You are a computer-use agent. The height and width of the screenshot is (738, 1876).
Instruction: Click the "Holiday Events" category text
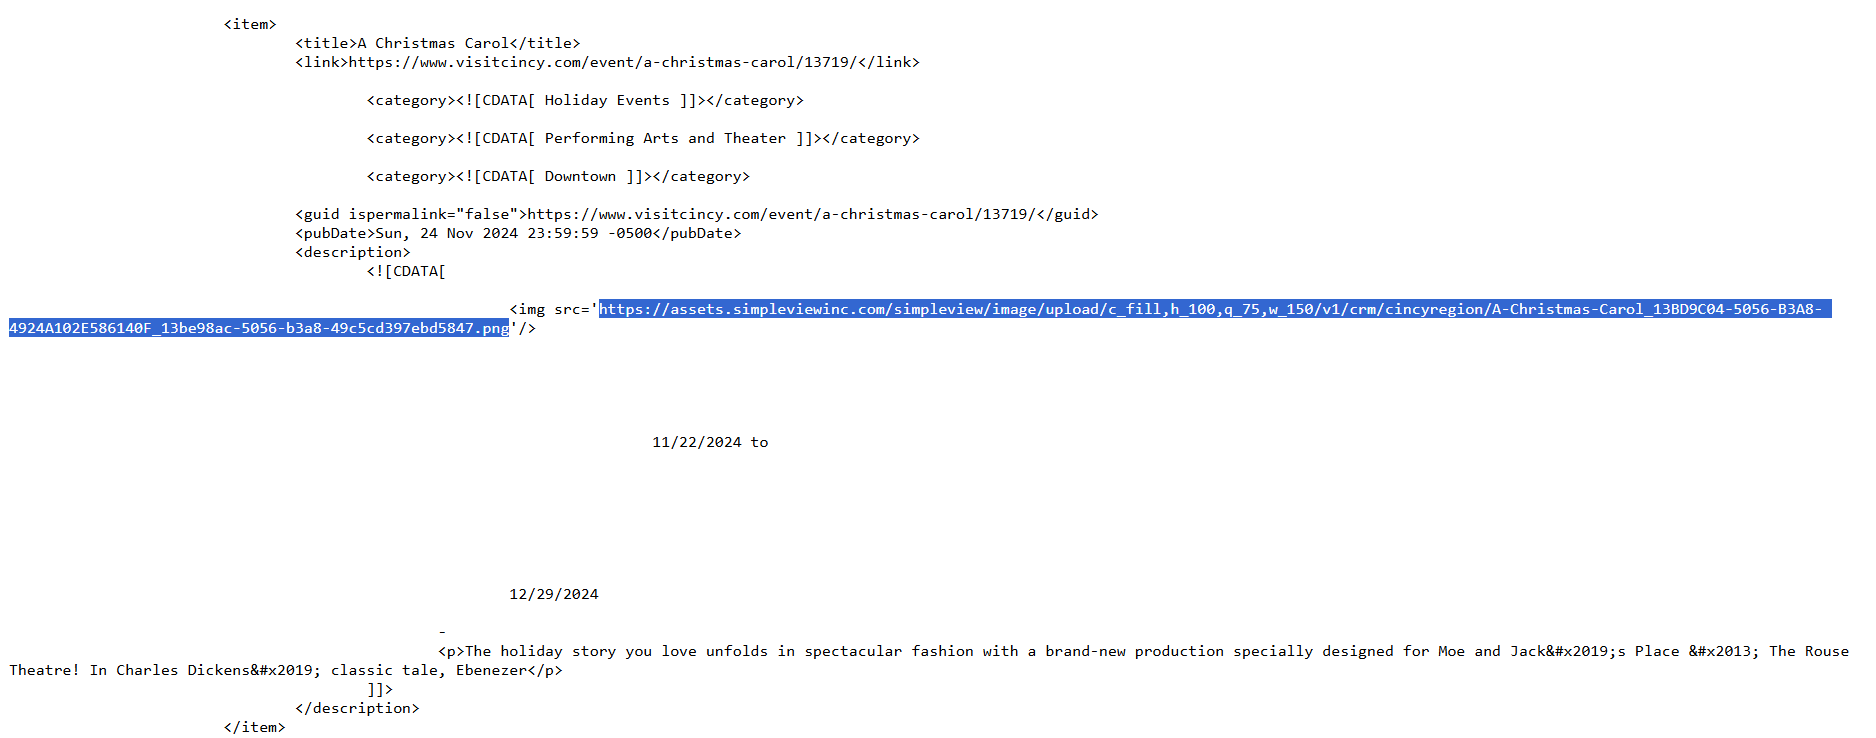606,100
